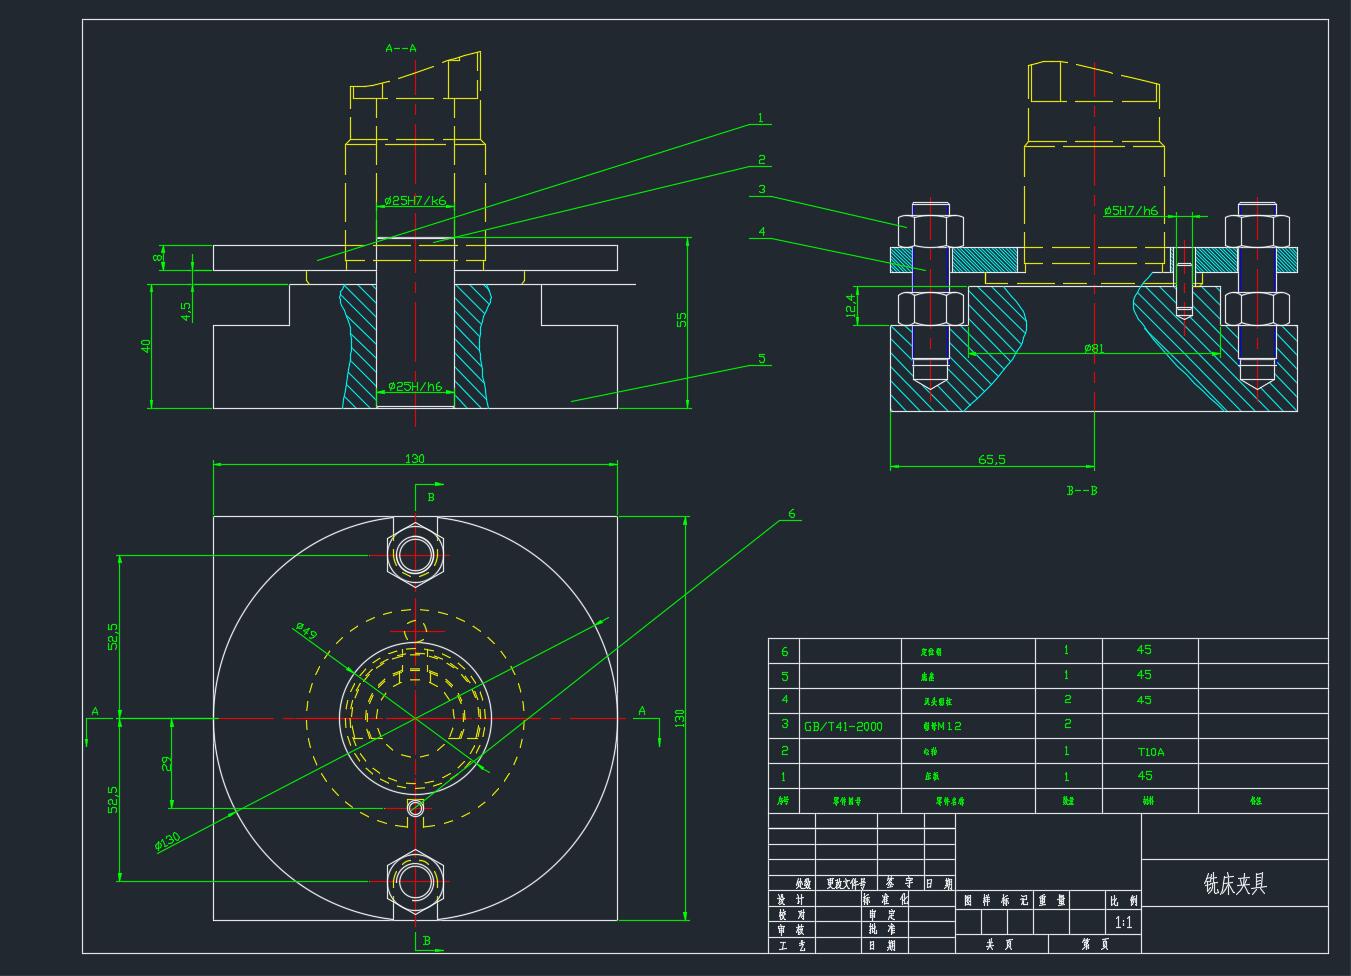Select item number "6" in the parts list
Image resolution: width=1351 pixels, height=976 pixels.
click(x=785, y=651)
